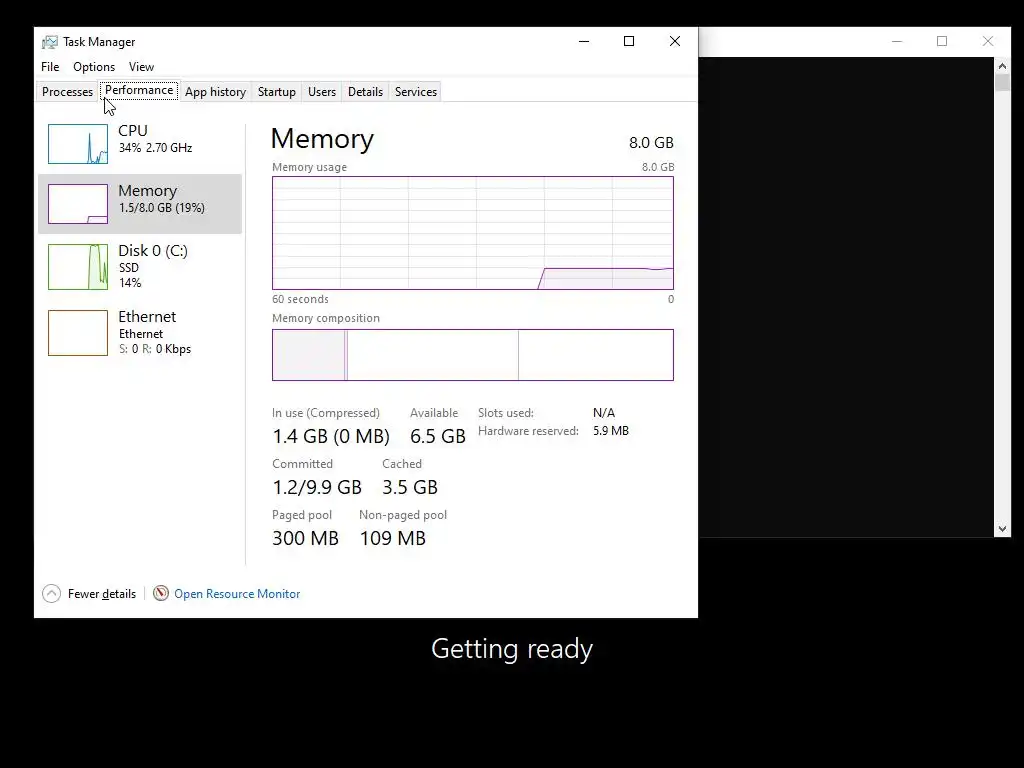The image size is (1024, 768).
Task: Open Resource Monitor link
Action: (x=237, y=594)
